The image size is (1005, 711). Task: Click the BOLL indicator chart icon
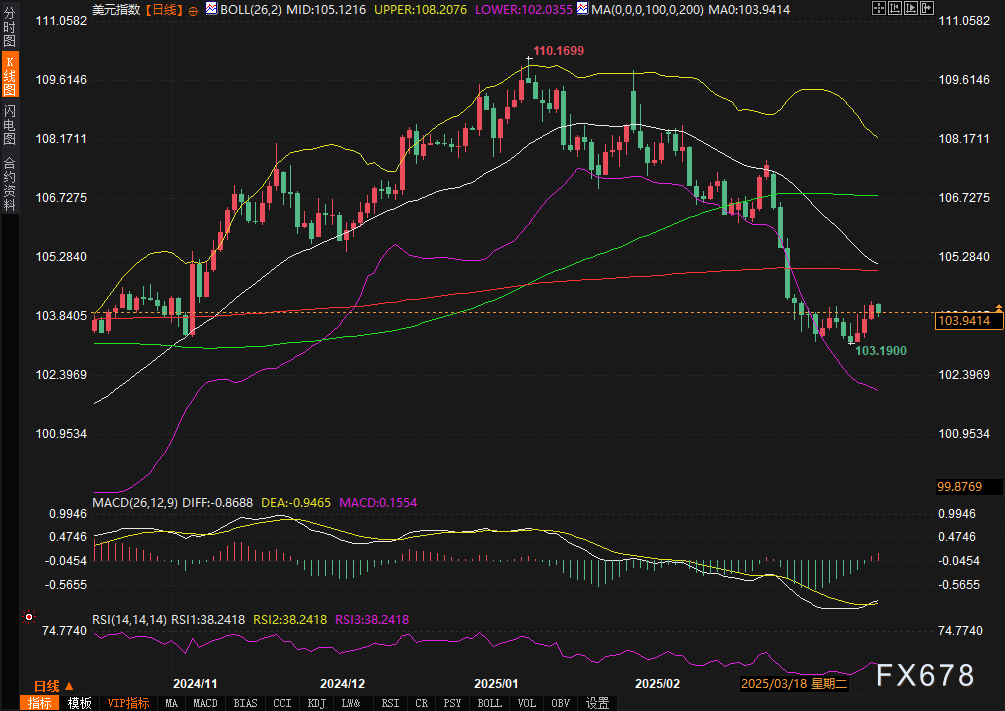pos(210,9)
